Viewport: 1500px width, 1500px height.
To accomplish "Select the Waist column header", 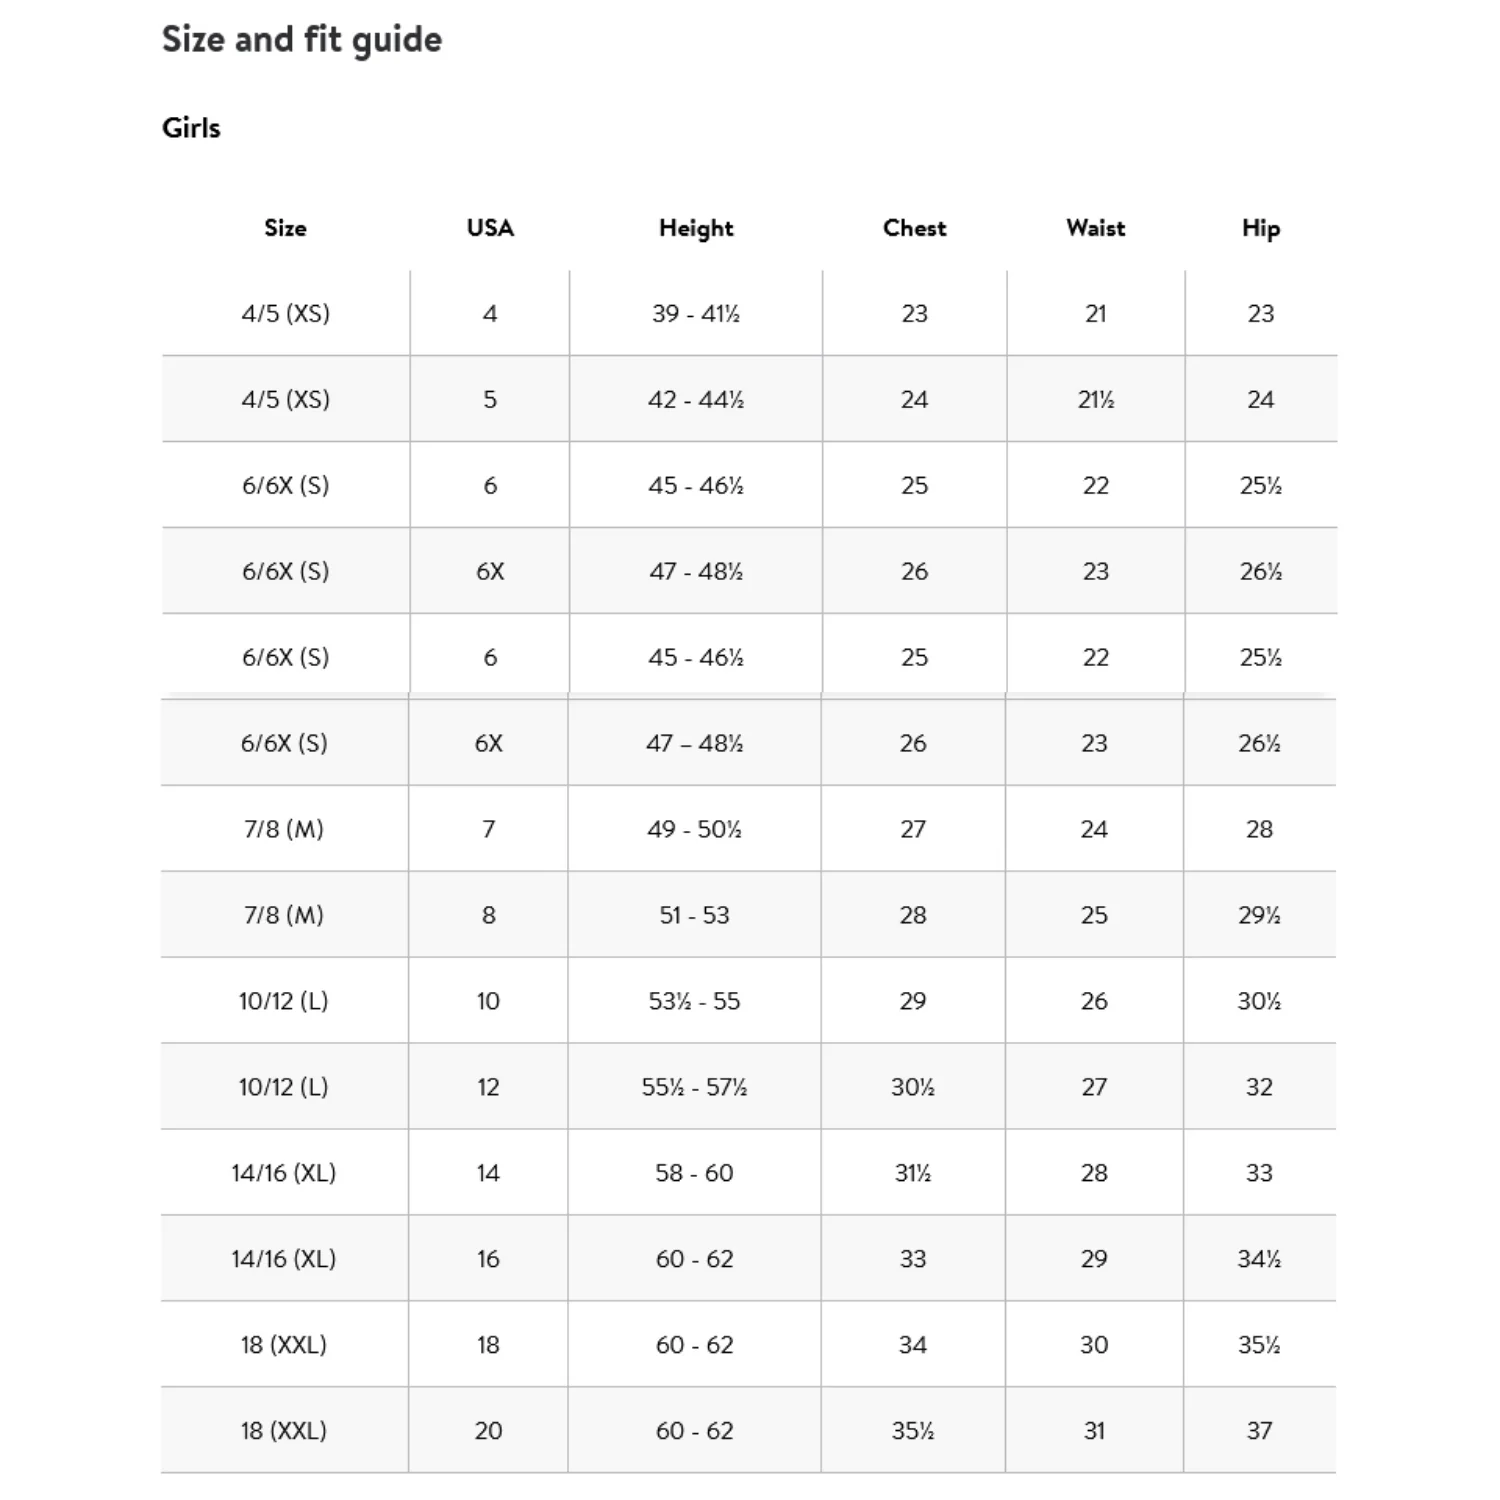I will click(1096, 228).
